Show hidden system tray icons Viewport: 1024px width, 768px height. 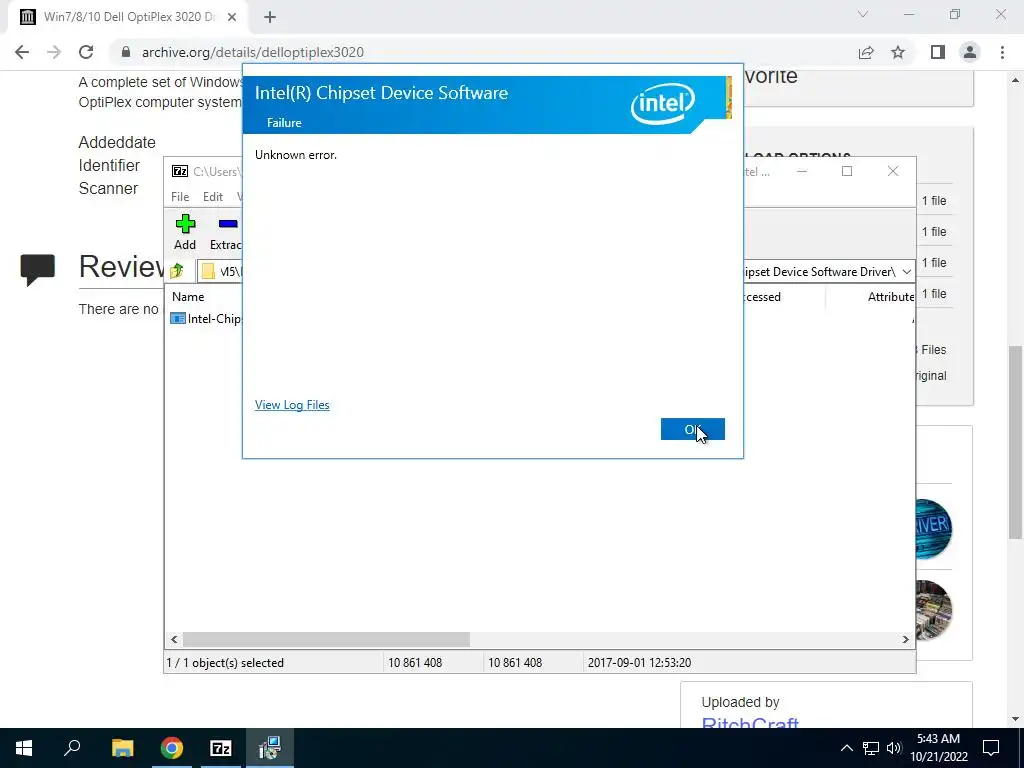(846, 748)
